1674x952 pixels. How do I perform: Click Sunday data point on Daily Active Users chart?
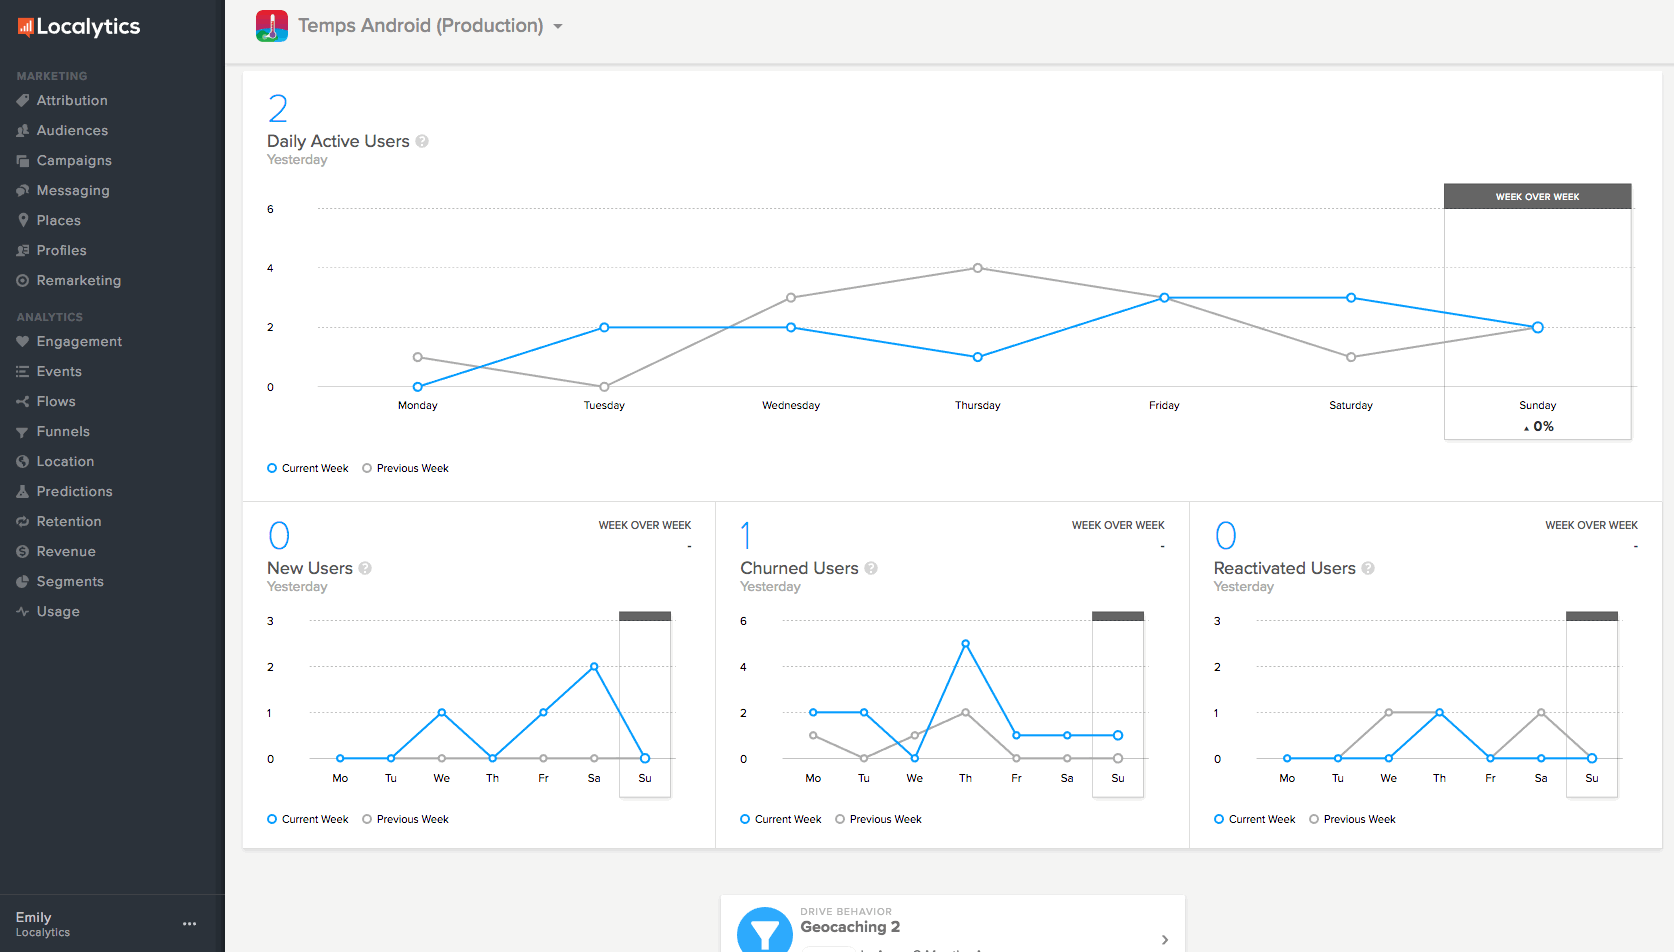(x=1537, y=327)
